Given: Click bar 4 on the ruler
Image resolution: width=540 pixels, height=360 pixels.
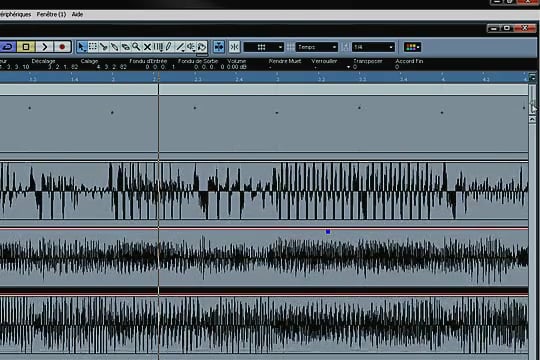Looking at the screenshot, I should coord(443,79).
